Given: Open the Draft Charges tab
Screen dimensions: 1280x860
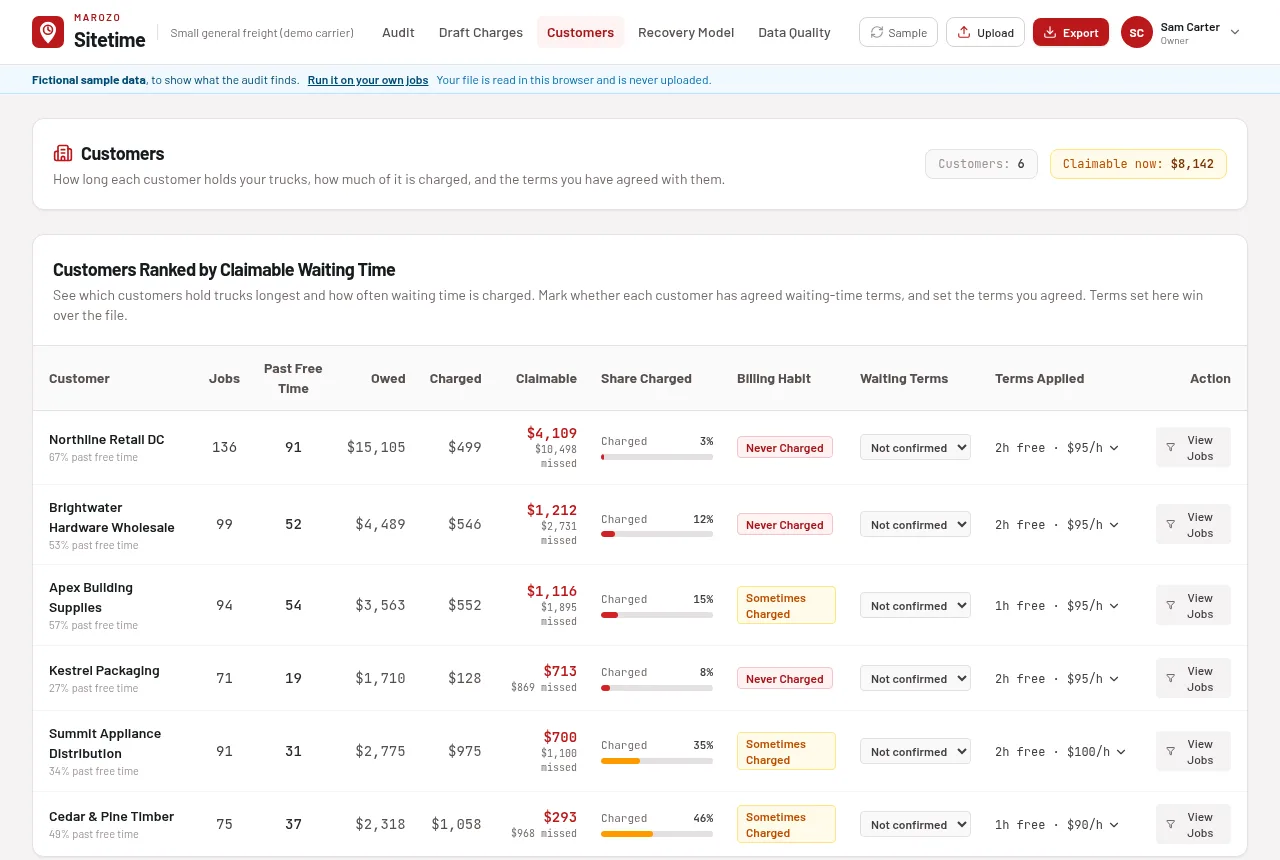Looking at the screenshot, I should pos(481,32).
